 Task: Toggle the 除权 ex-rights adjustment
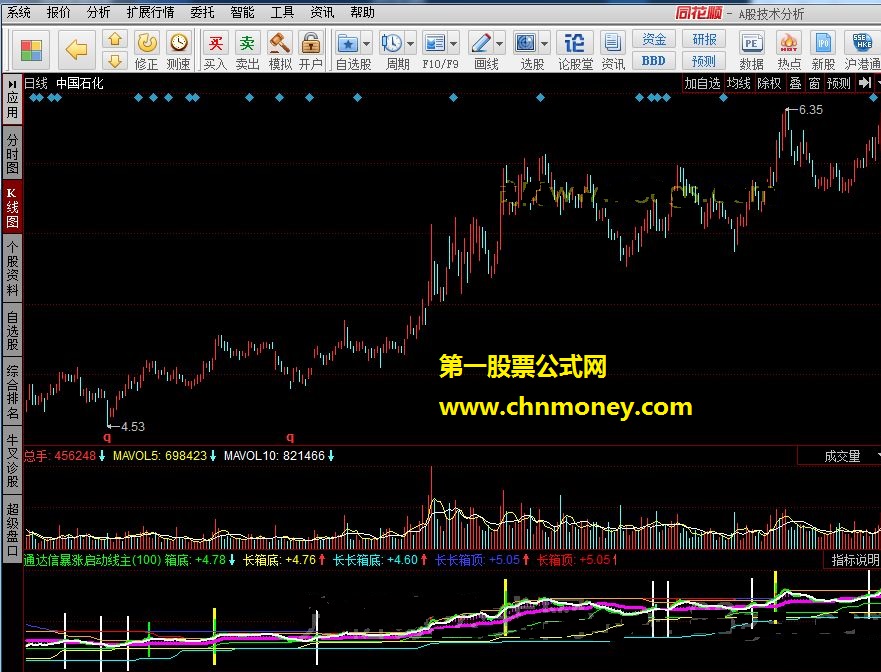tap(769, 83)
